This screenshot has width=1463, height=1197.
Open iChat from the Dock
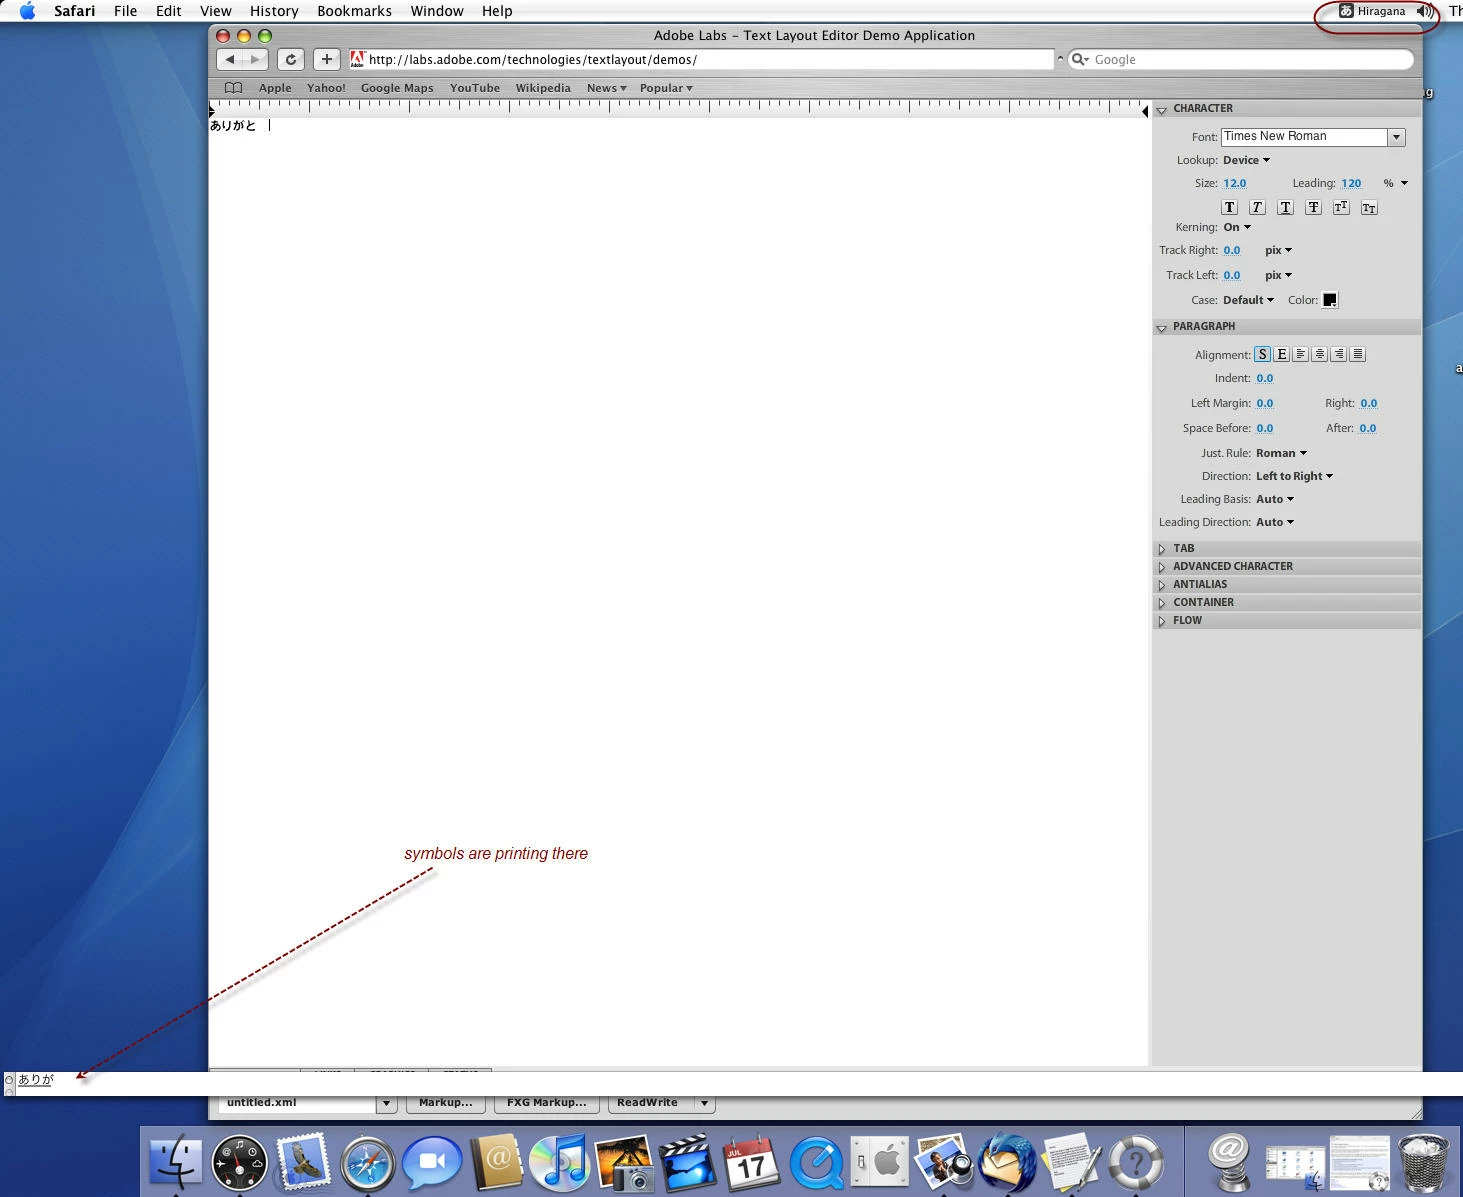pyautogui.click(x=431, y=1162)
